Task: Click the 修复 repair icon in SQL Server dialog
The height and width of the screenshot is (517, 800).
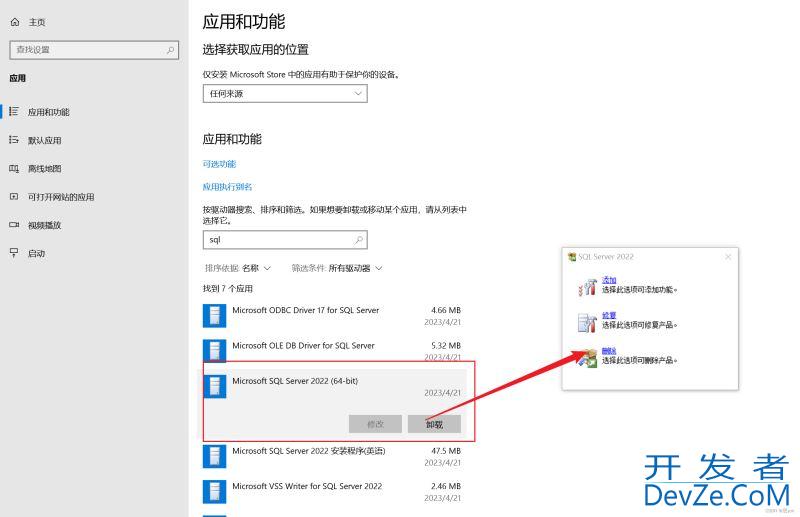Action: (x=587, y=323)
